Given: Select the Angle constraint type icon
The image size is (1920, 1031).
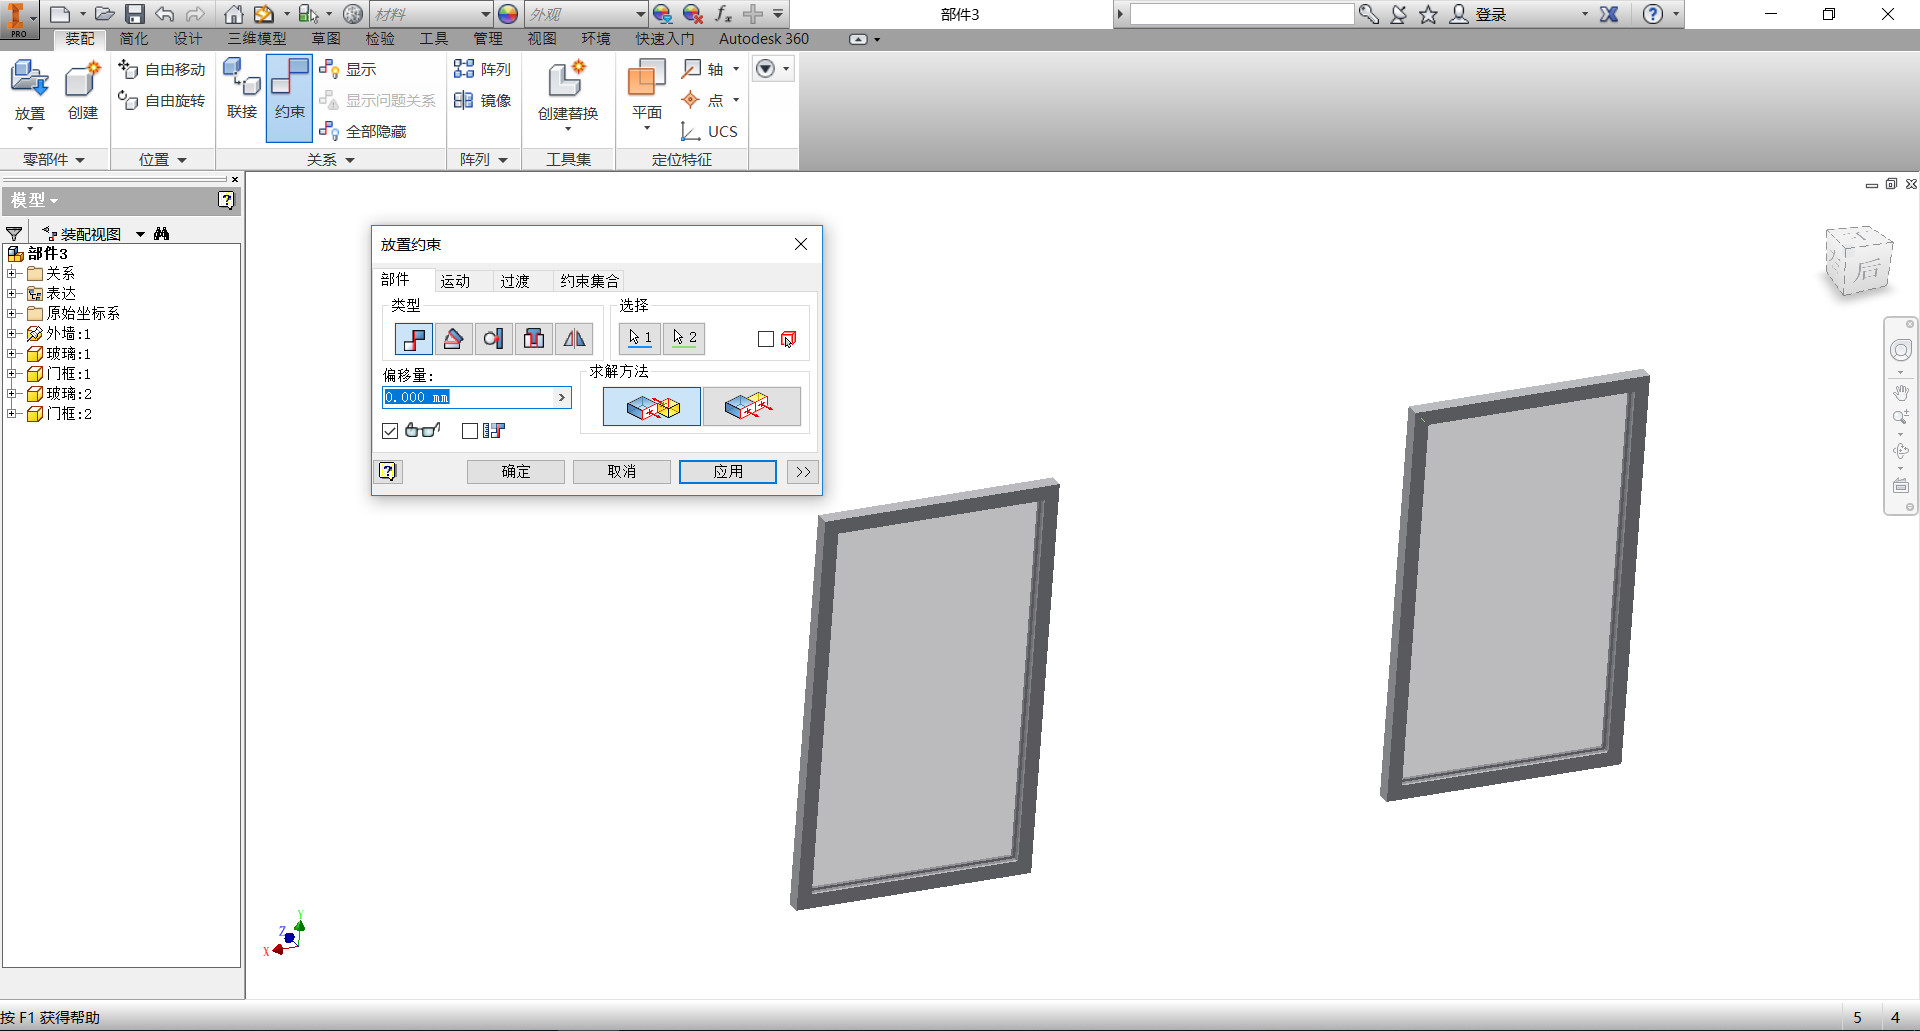Looking at the screenshot, I should coord(453,339).
